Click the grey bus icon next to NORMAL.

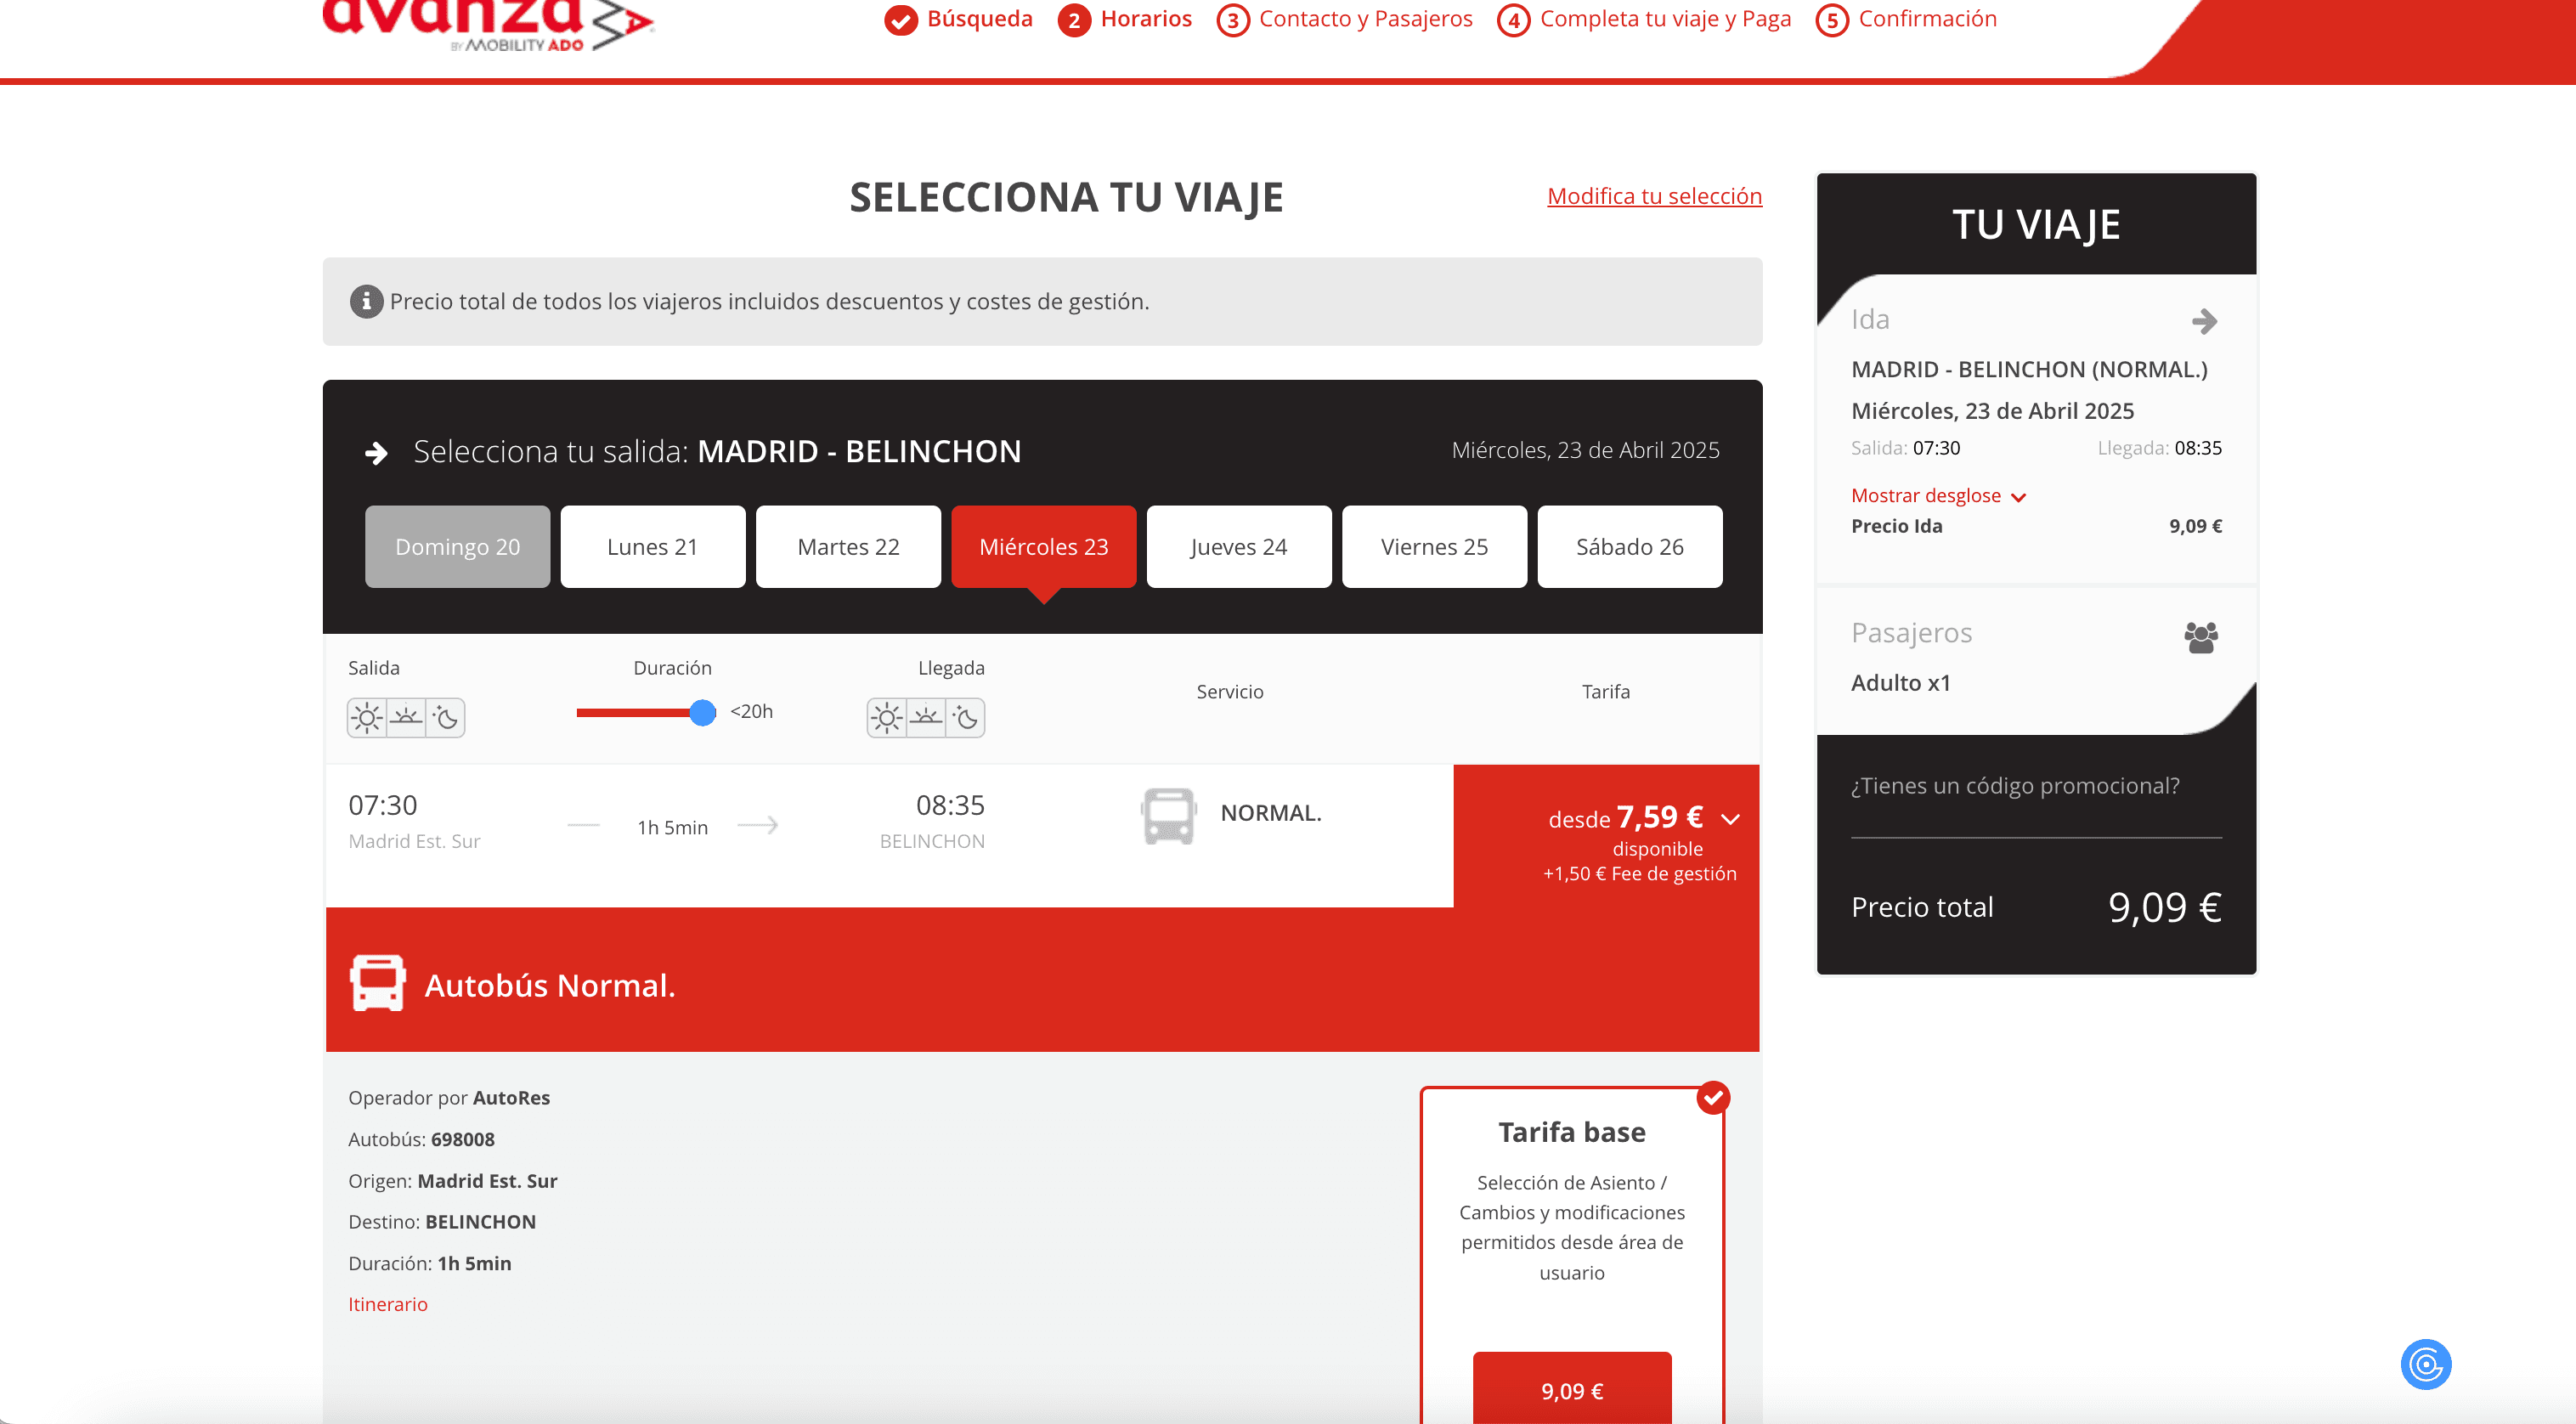[x=1168, y=816]
